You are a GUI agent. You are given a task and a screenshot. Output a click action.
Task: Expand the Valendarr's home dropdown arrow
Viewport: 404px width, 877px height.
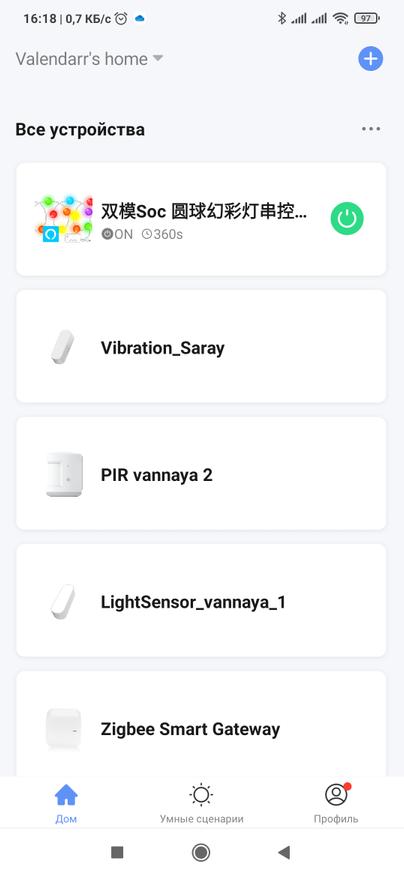tap(158, 58)
